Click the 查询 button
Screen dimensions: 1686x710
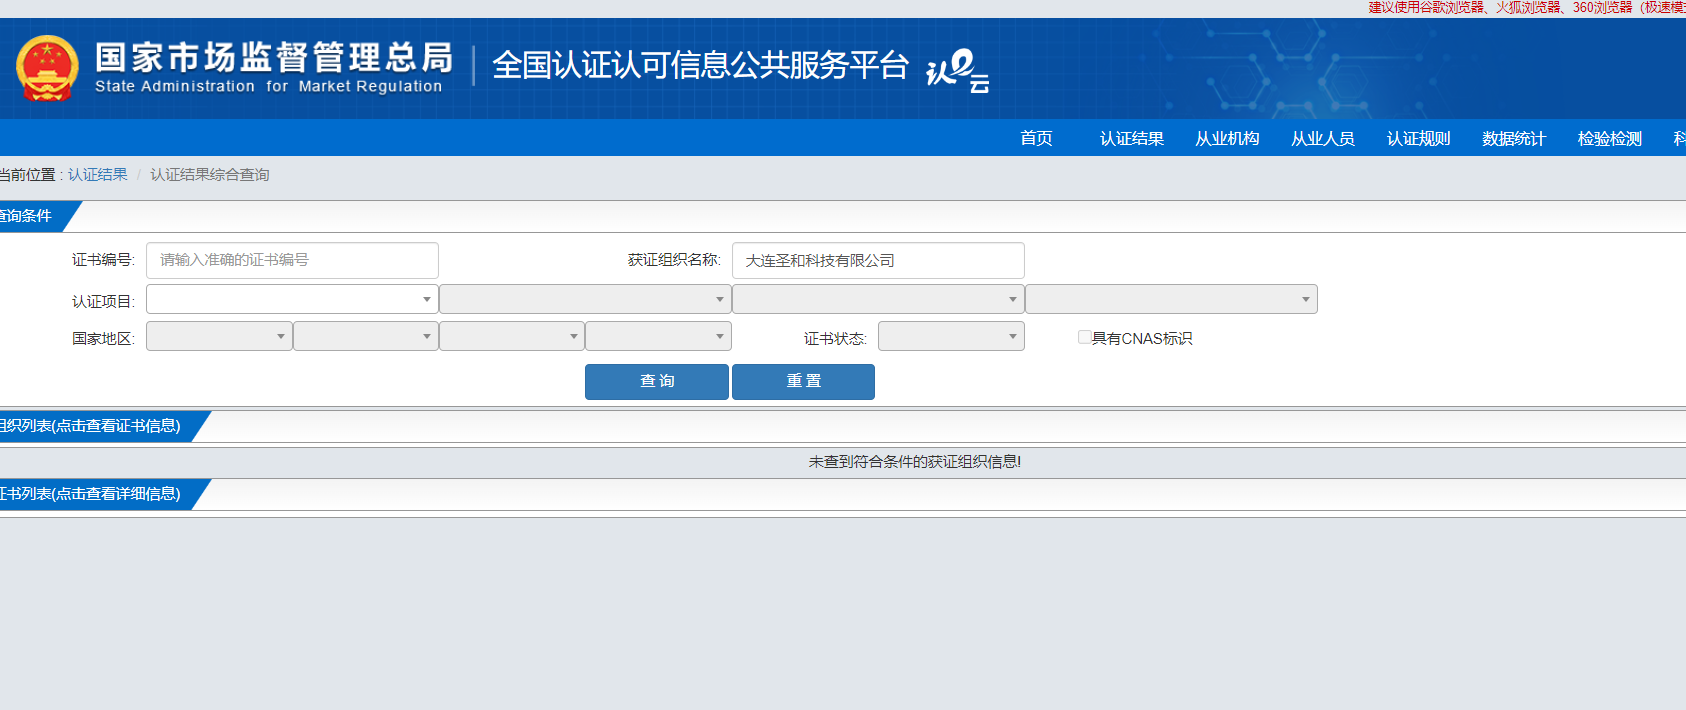[x=657, y=382]
